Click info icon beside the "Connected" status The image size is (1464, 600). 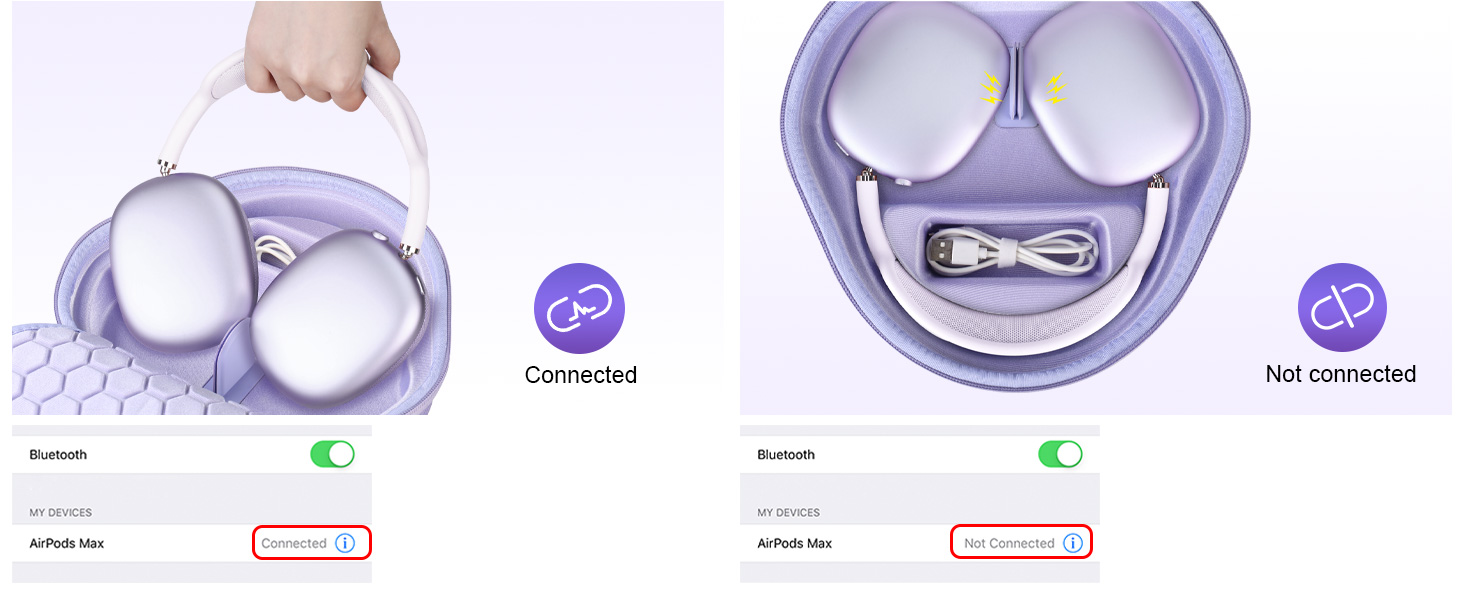(x=345, y=543)
